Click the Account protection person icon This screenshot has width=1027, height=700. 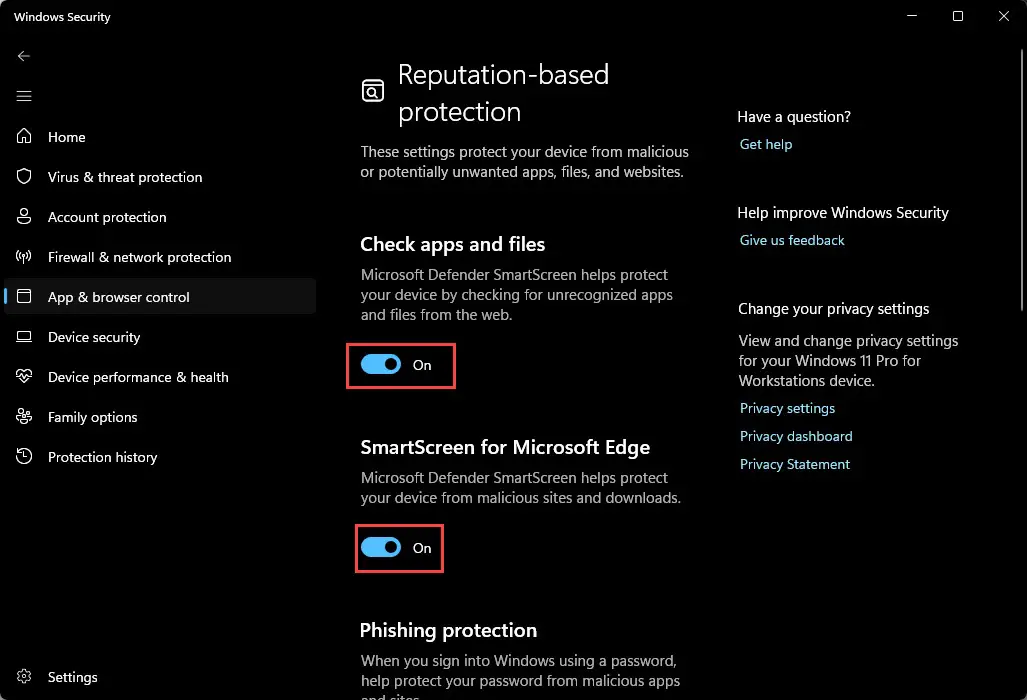[24, 216]
